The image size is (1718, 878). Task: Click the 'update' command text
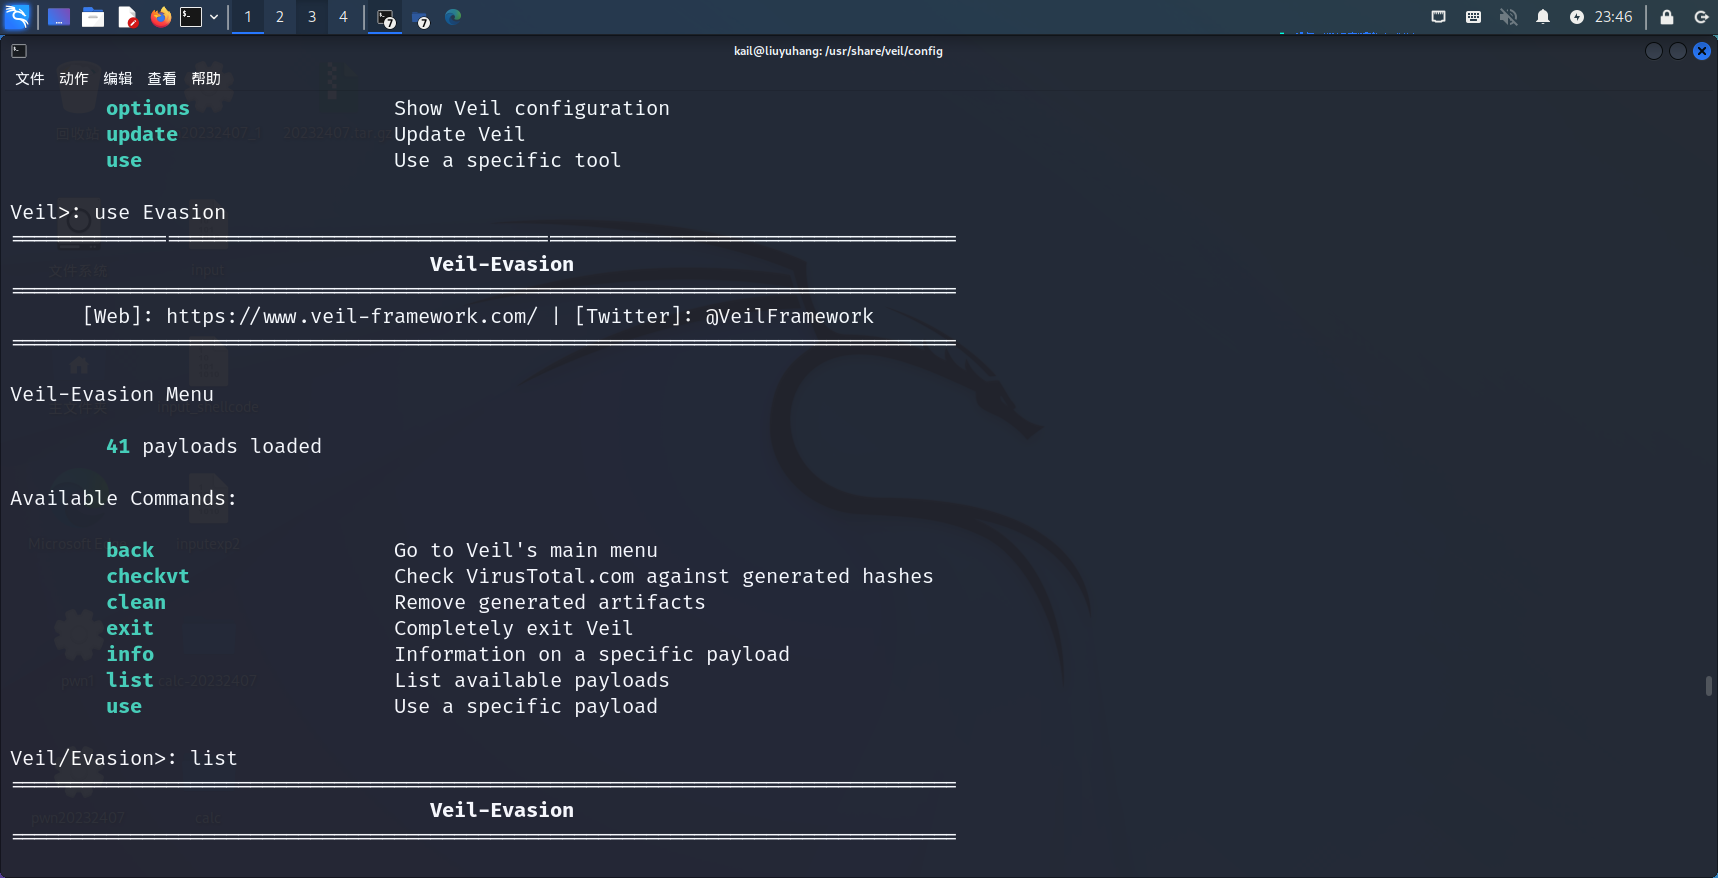tap(142, 134)
